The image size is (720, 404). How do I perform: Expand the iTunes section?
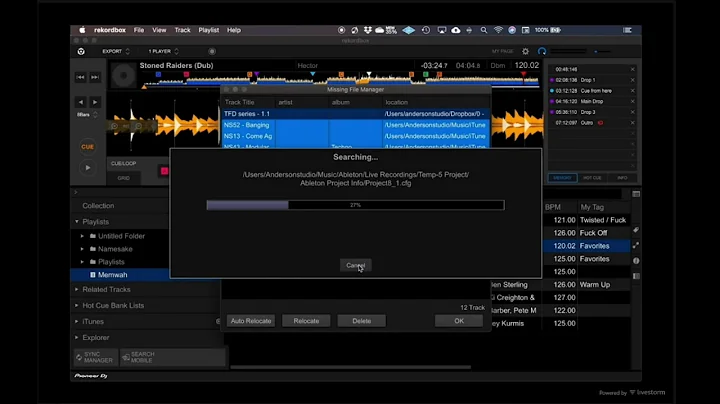(77, 321)
